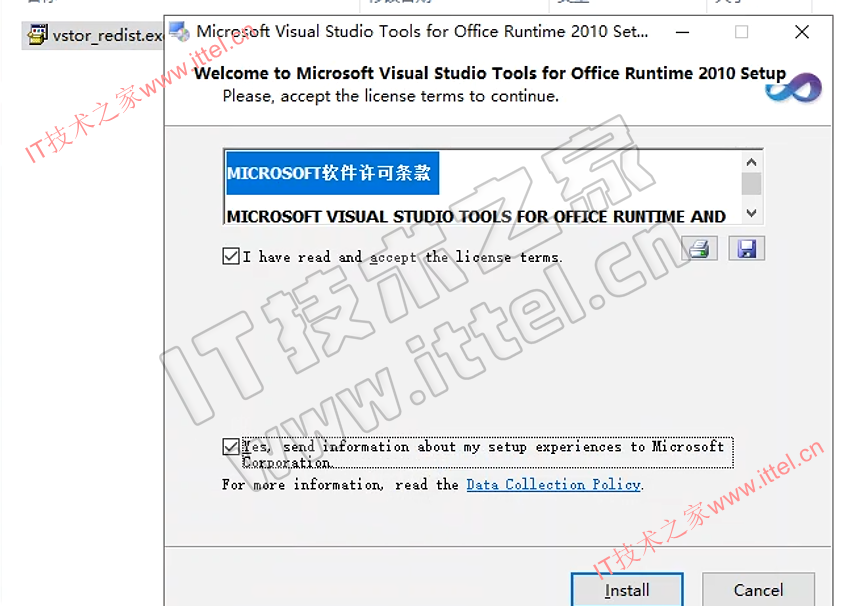Click the save license terms floppy icon

746,248
